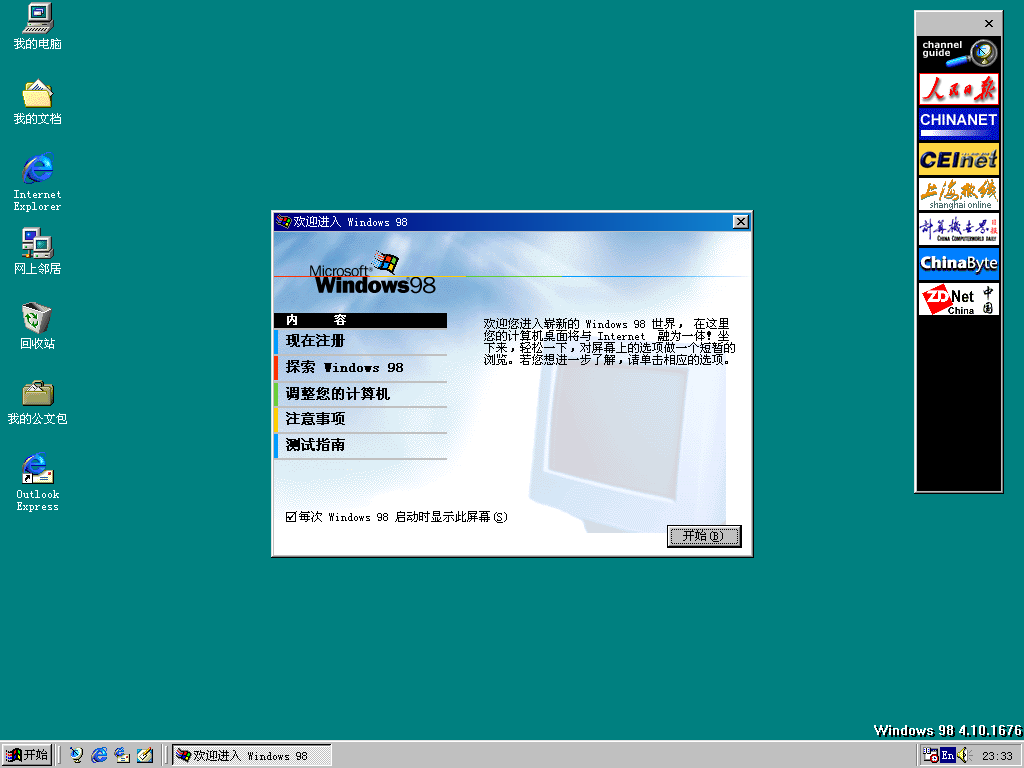Select 注意事项 in contents list
Image resolution: width=1024 pixels, height=768 pixels.
click(x=360, y=419)
